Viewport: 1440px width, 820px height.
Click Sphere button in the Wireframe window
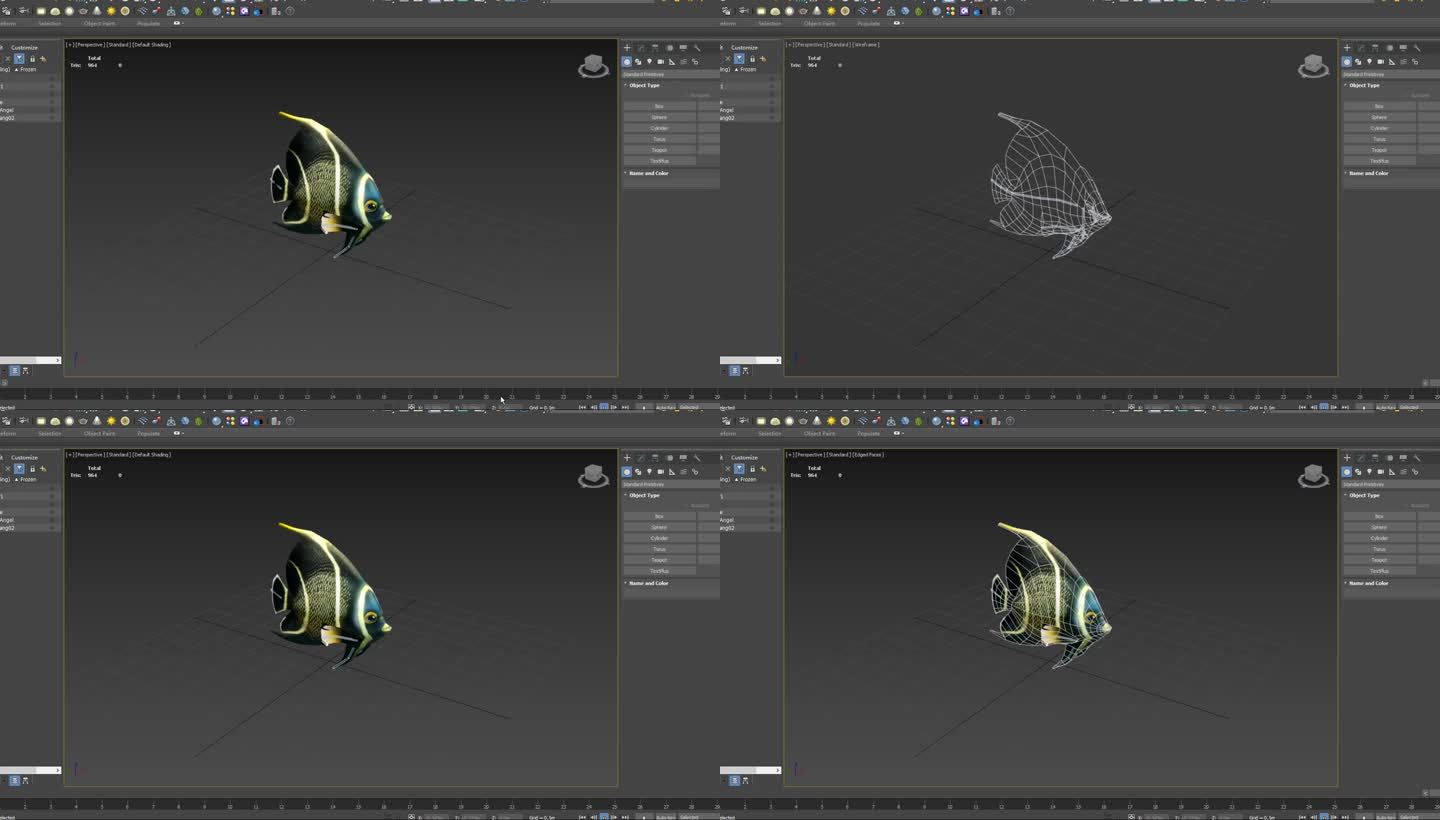point(1379,117)
